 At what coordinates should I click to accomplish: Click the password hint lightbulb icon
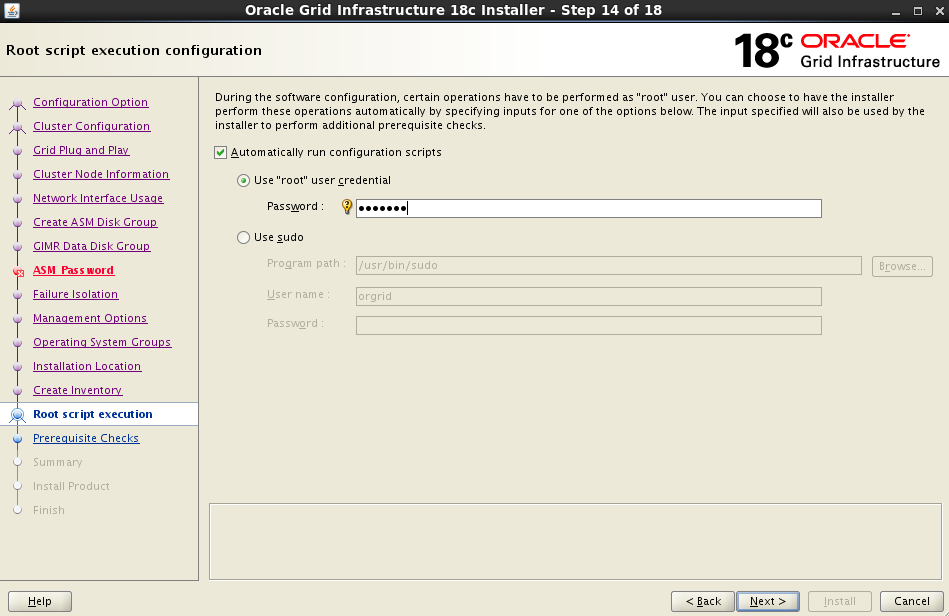(347, 207)
